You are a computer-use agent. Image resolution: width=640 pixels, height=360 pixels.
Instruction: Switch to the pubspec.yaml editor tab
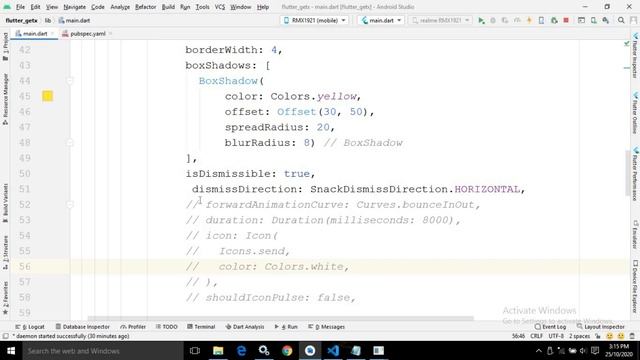pyautogui.click(x=87, y=34)
